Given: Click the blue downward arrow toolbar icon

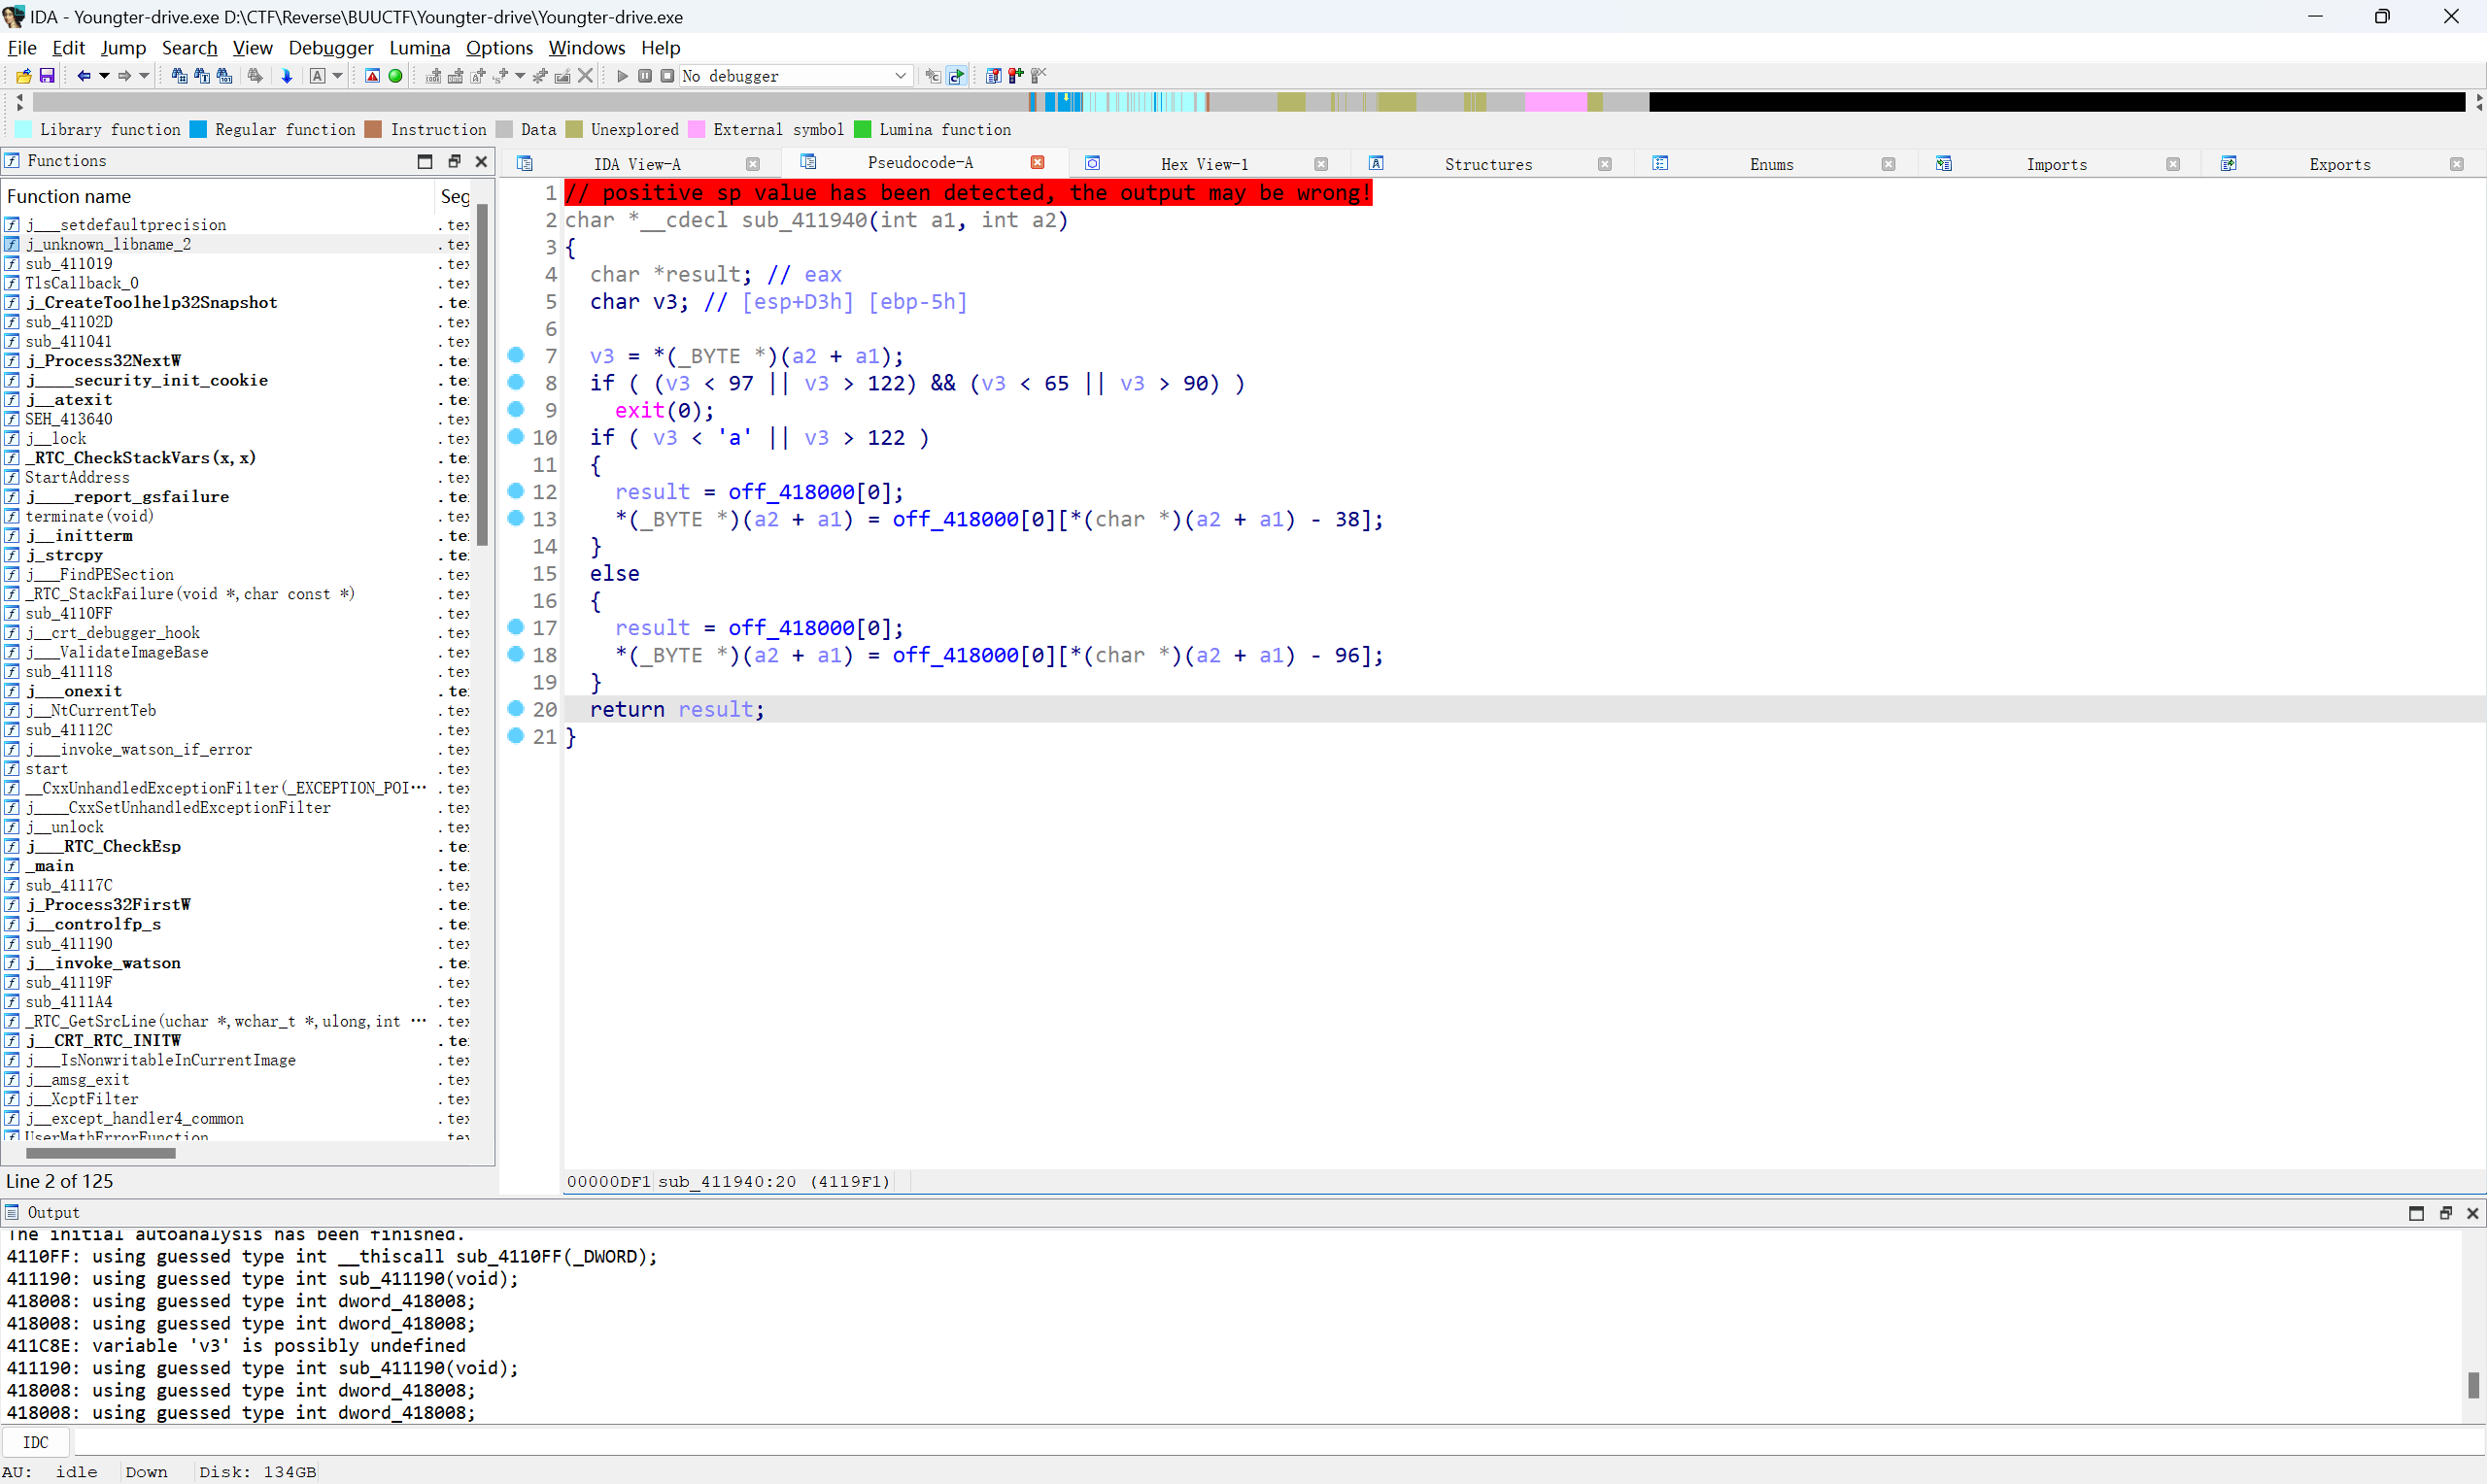Looking at the screenshot, I should click(287, 76).
